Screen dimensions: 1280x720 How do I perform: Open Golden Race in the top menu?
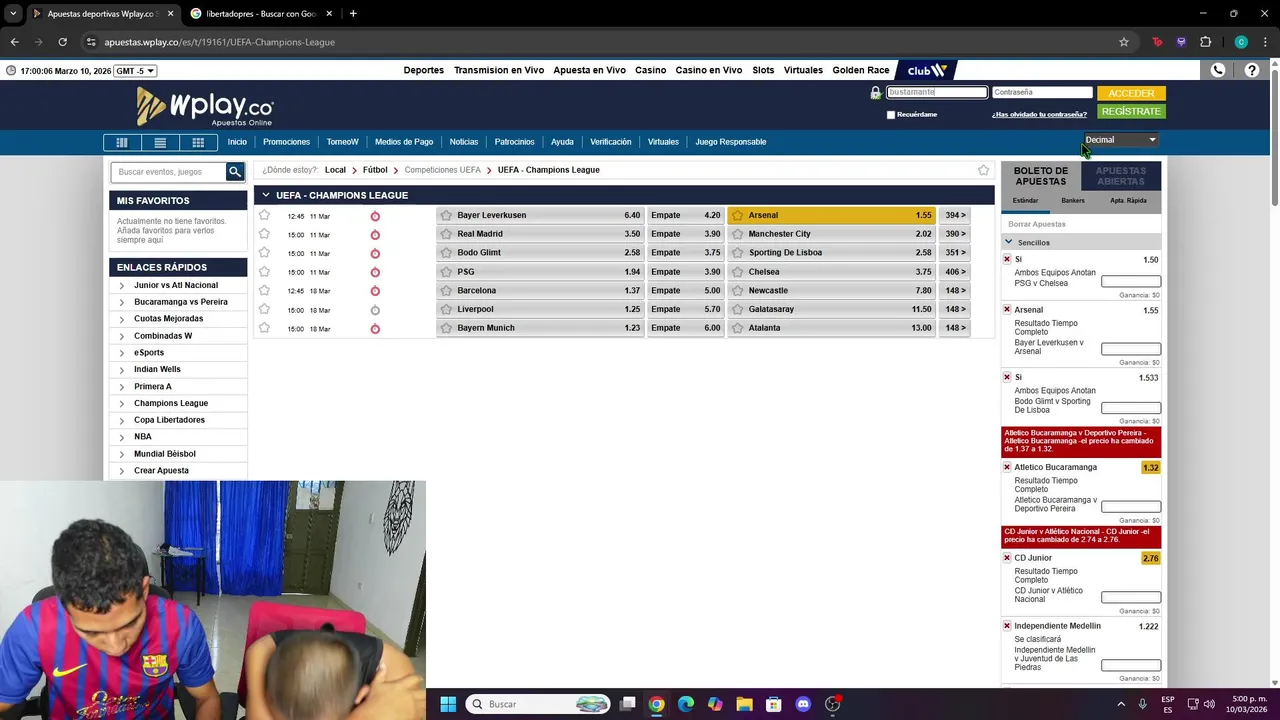(x=861, y=70)
